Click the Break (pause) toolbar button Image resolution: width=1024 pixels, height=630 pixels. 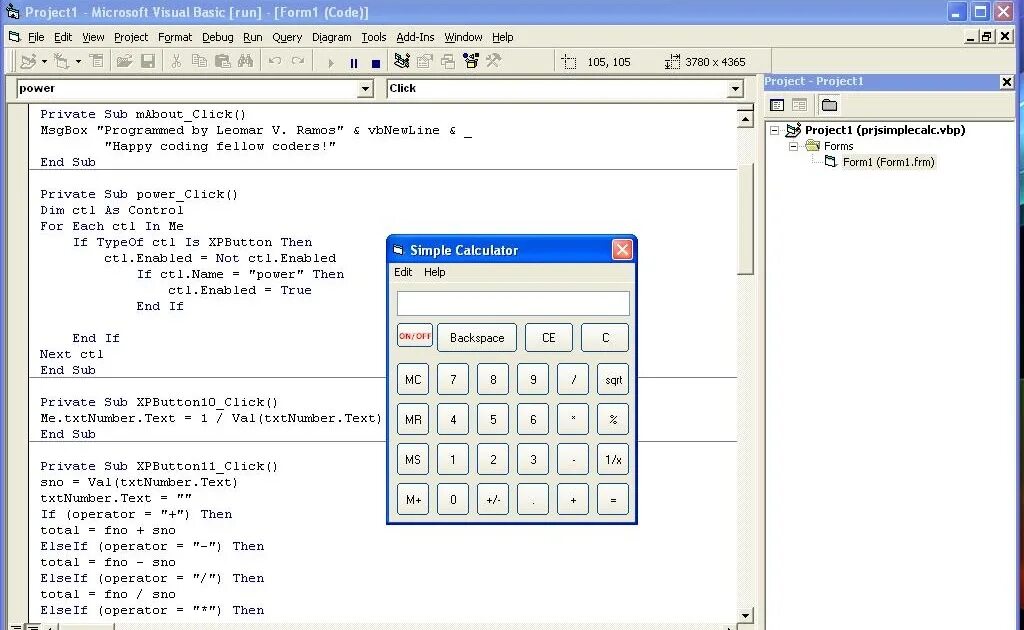[x=354, y=63]
